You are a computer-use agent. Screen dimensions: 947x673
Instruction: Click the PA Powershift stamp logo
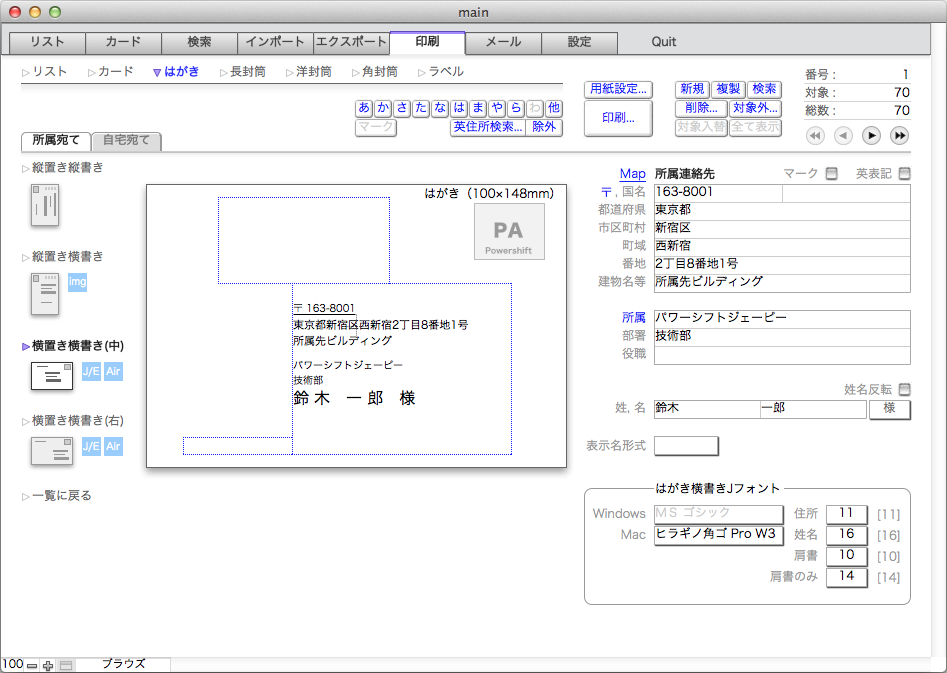[509, 232]
